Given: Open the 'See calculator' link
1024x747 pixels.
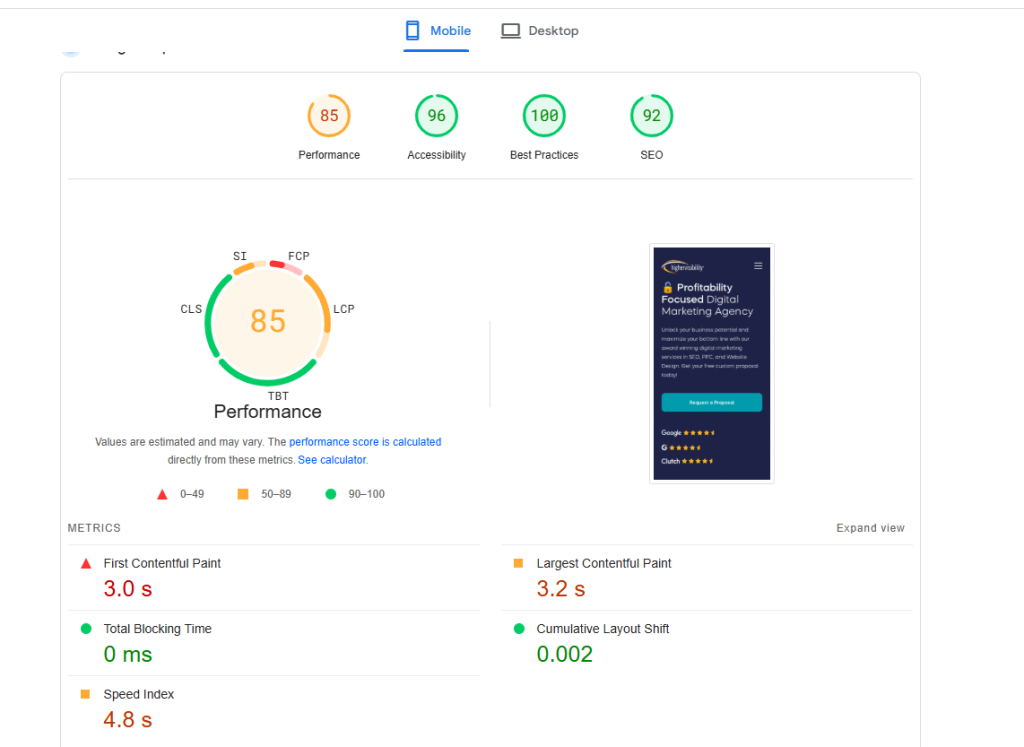Looking at the screenshot, I should [332, 460].
